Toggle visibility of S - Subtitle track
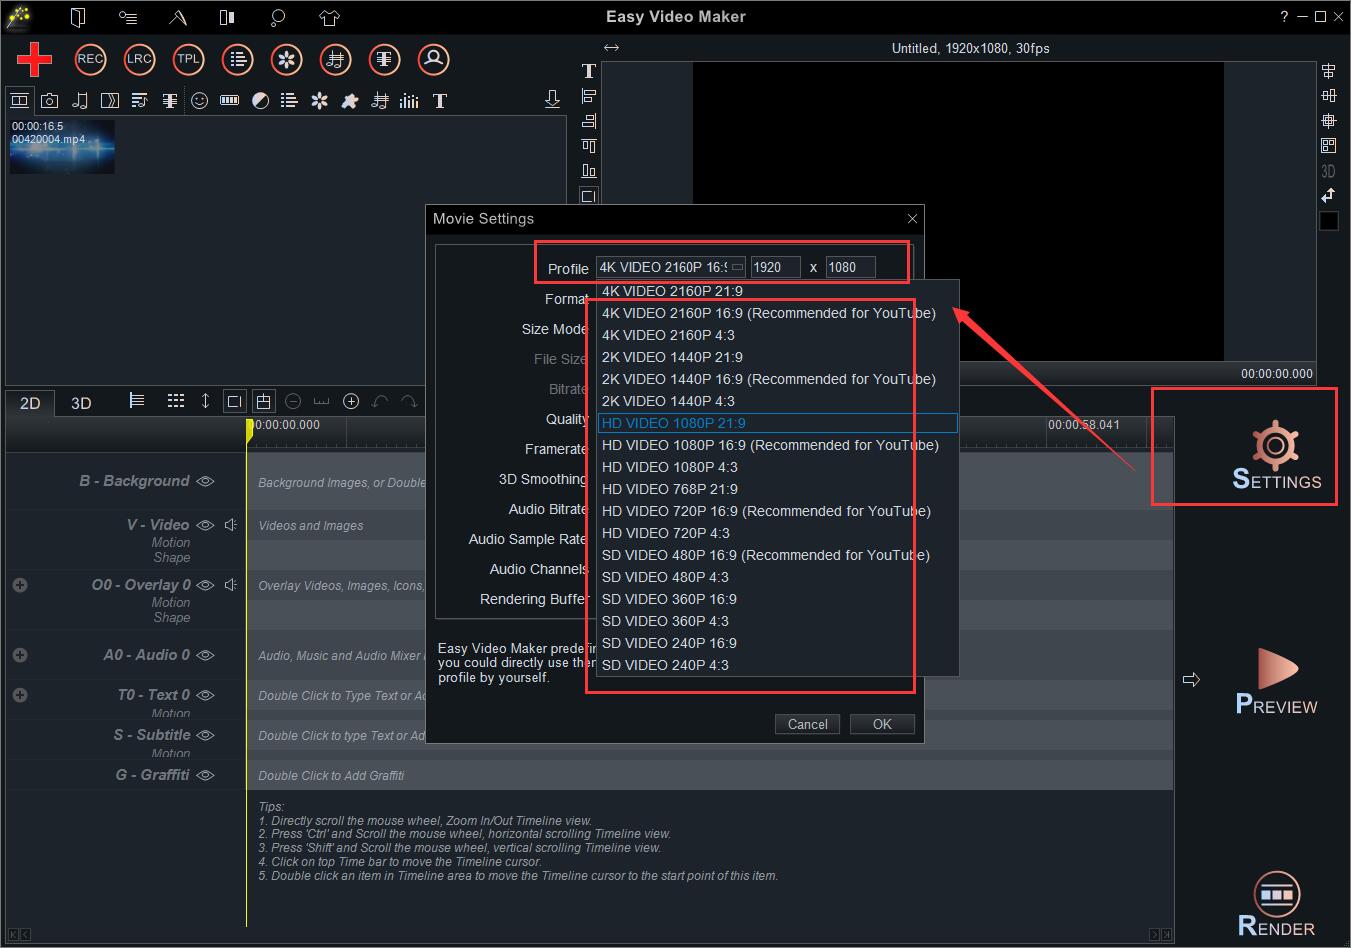 (x=206, y=735)
